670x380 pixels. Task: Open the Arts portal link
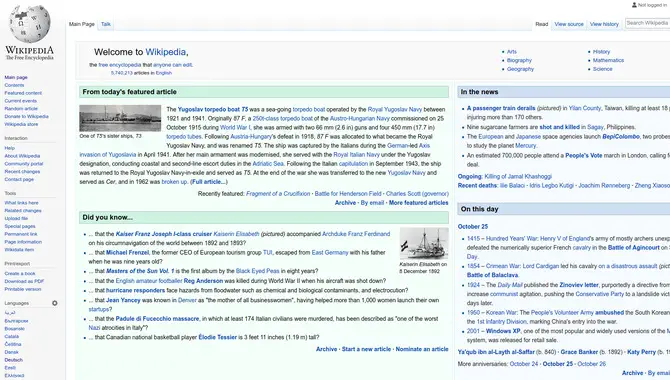[x=511, y=52]
